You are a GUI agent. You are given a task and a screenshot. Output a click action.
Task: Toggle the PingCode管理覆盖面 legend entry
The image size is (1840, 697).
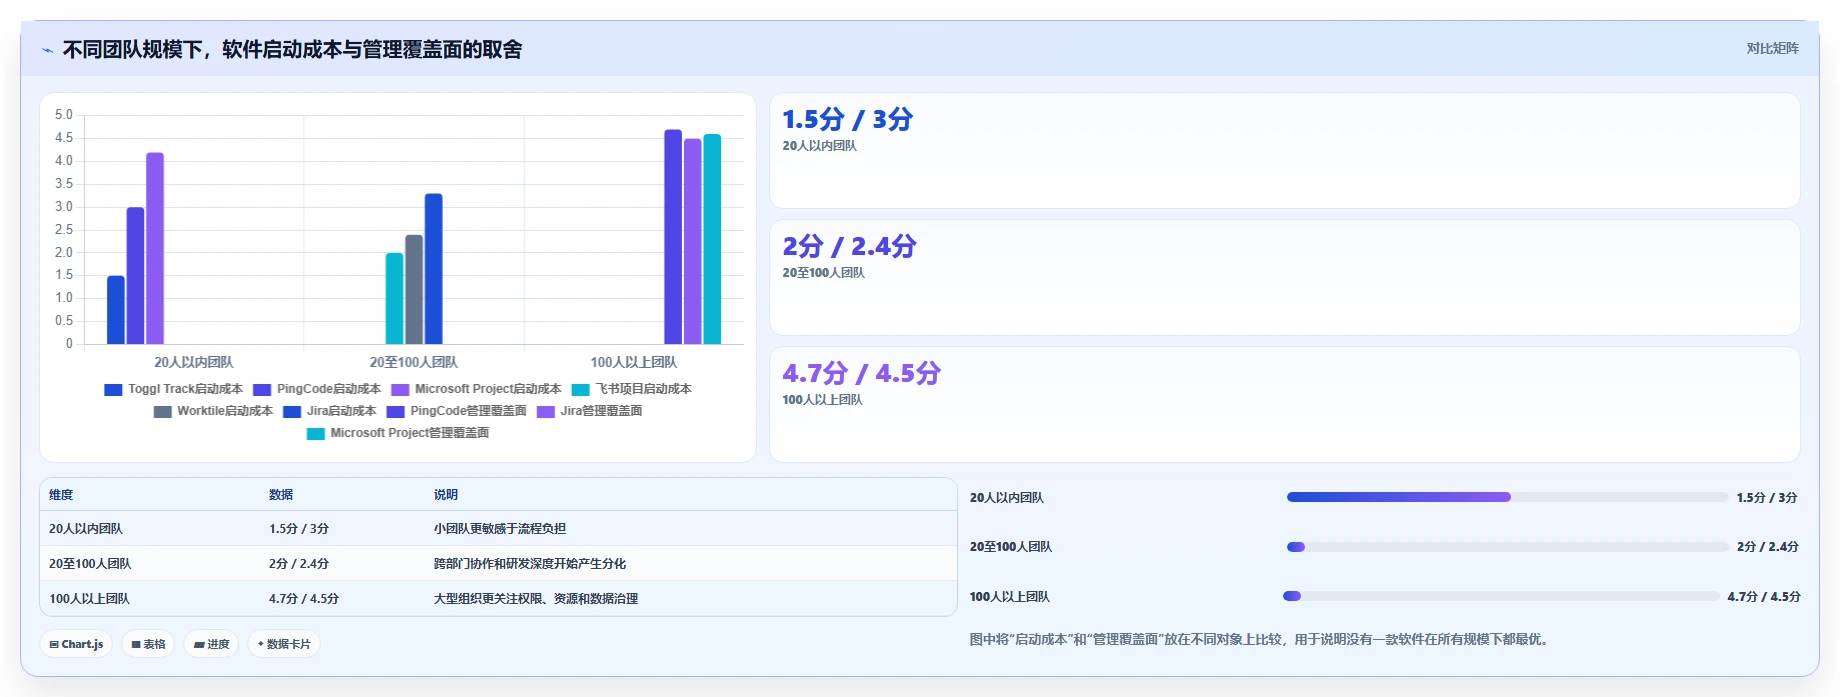[x=457, y=411]
